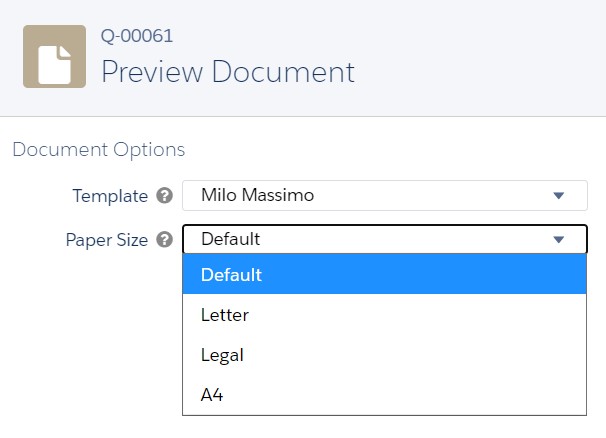Select the highlighted Default paper size option
The width and height of the screenshot is (606, 438).
click(385, 274)
